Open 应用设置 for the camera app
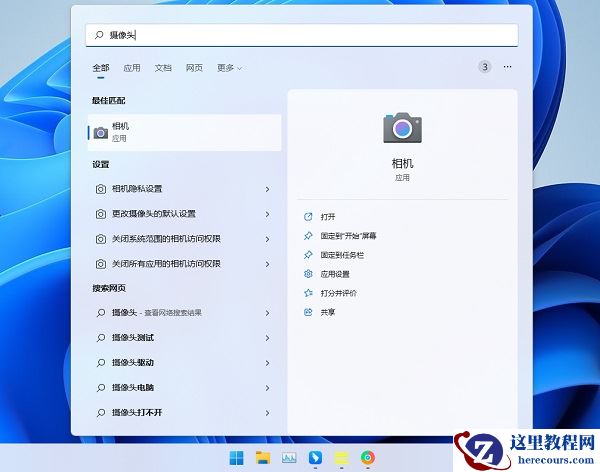600x472 pixels. [335, 274]
